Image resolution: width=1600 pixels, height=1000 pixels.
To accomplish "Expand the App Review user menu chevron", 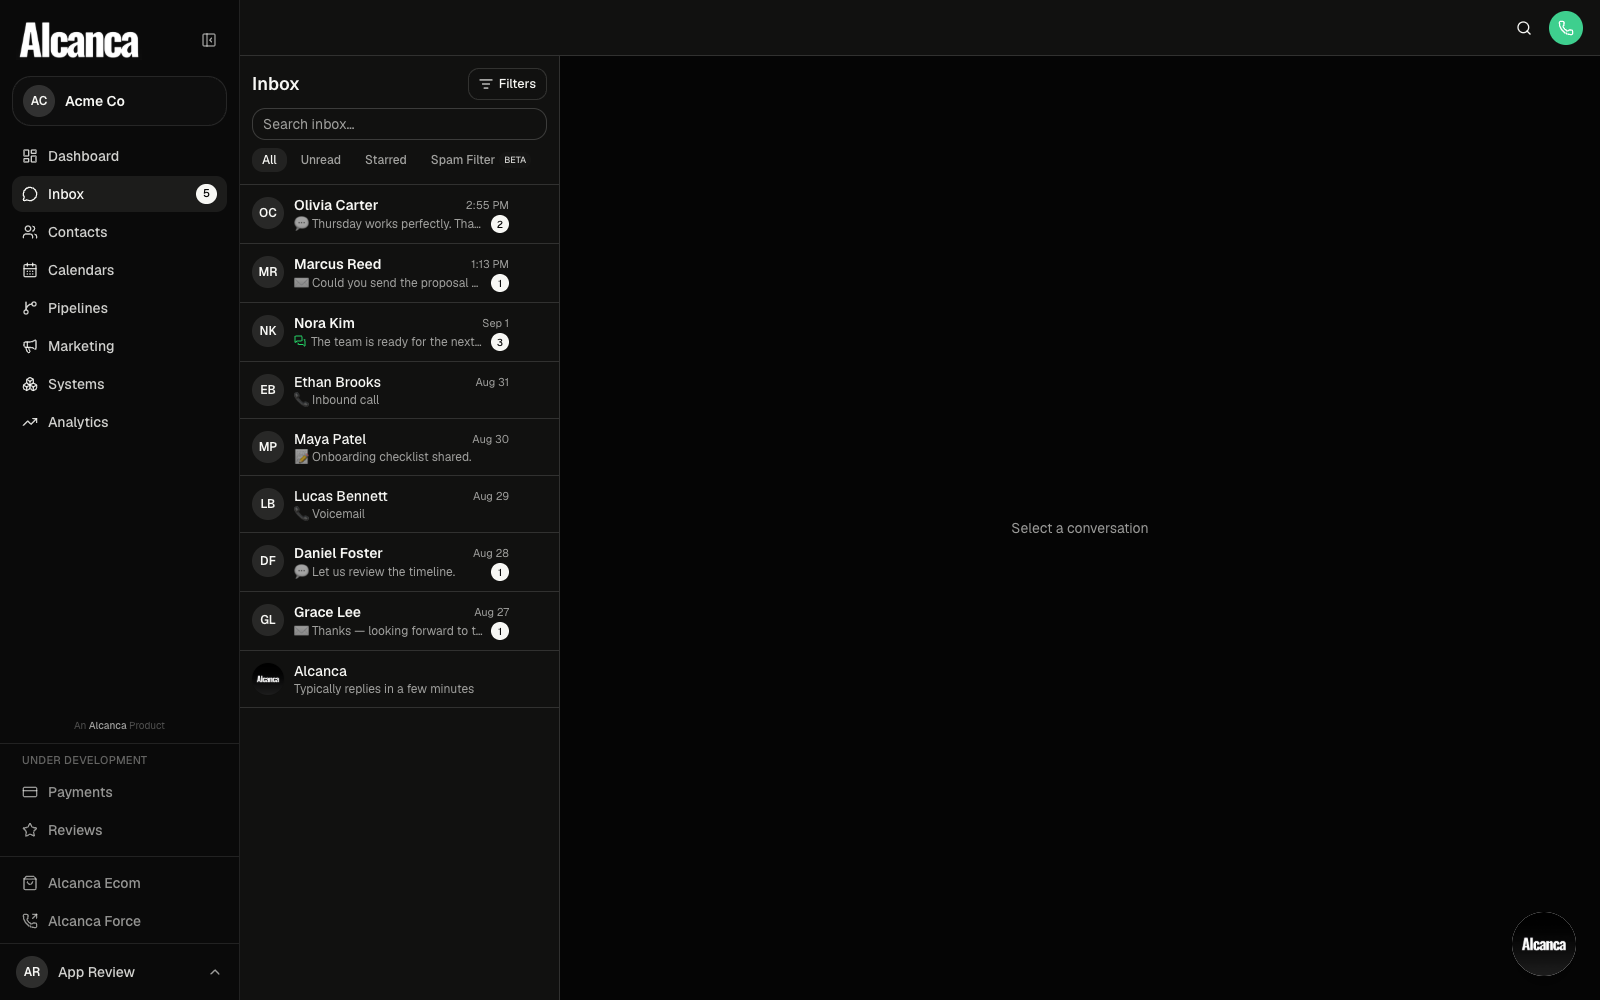I will [215, 972].
